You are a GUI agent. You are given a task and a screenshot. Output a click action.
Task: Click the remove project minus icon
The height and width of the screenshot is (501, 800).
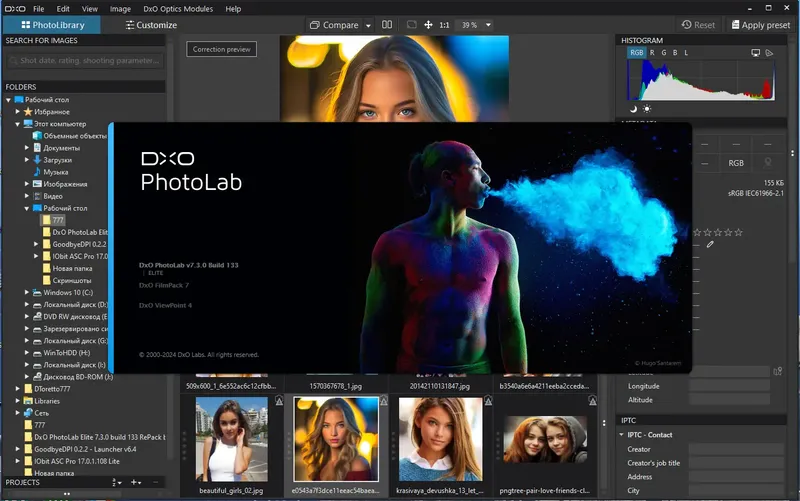pyautogui.click(x=156, y=482)
